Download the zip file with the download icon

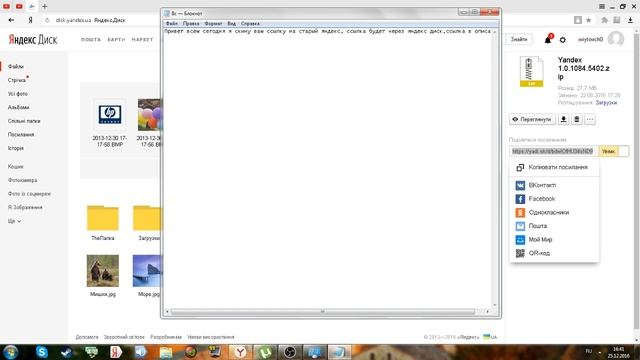pyautogui.click(x=563, y=119)
